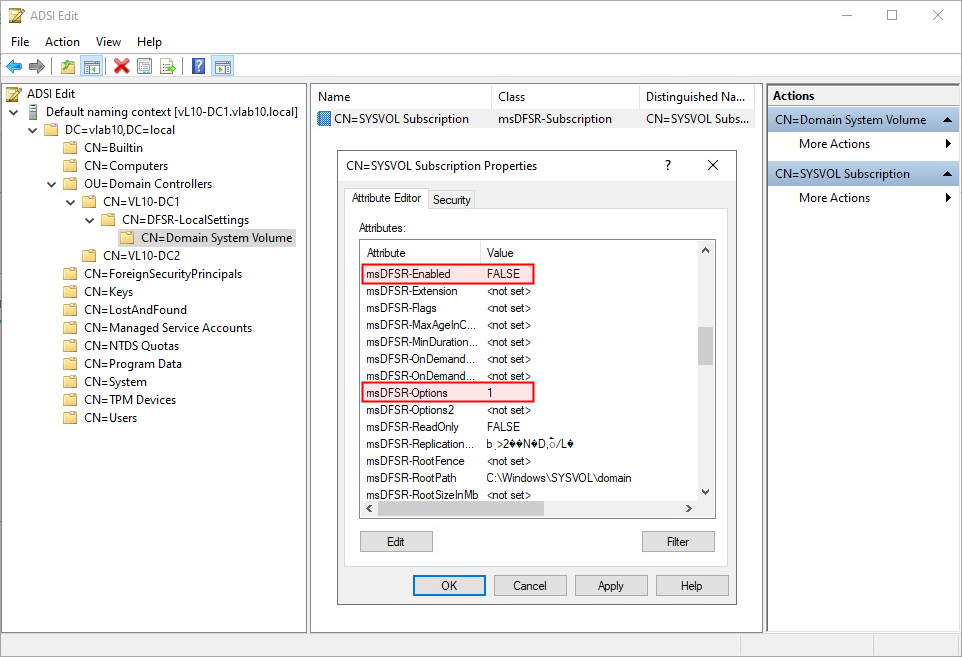Click the Edit button
Viewport: 962px width, 657px height.
[396, 542]
